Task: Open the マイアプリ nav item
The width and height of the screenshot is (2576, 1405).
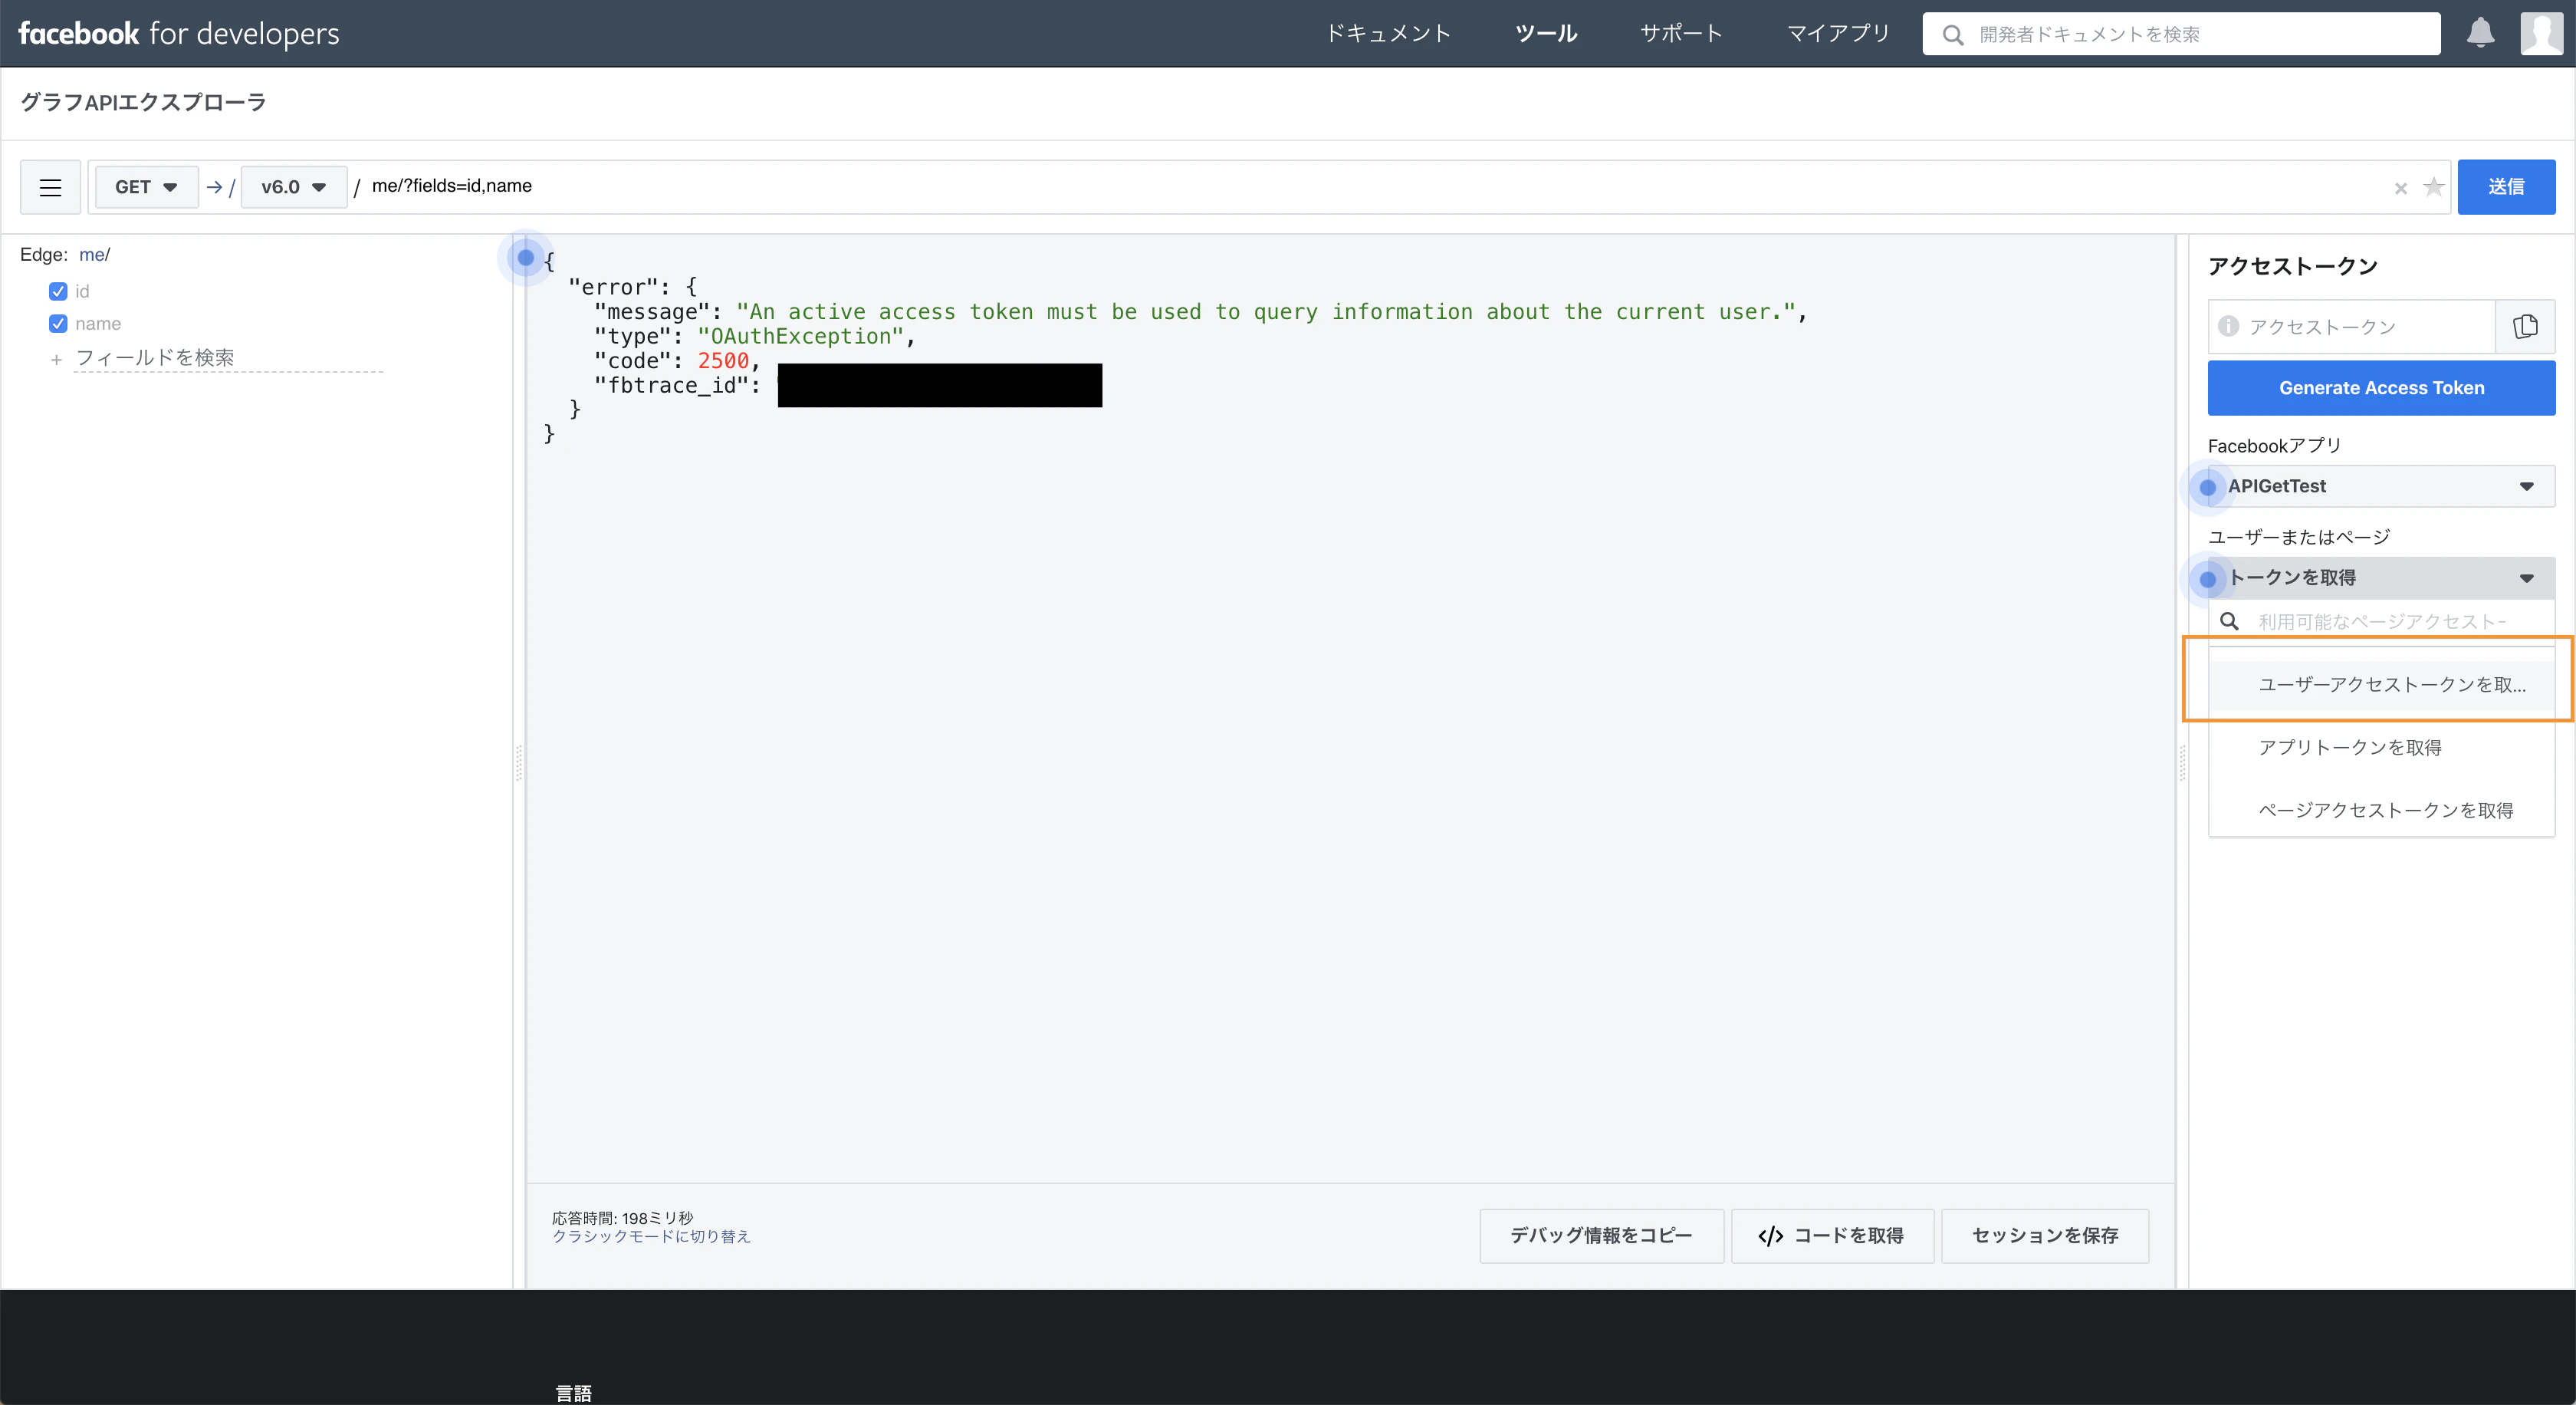Action: click(1838, 34)
